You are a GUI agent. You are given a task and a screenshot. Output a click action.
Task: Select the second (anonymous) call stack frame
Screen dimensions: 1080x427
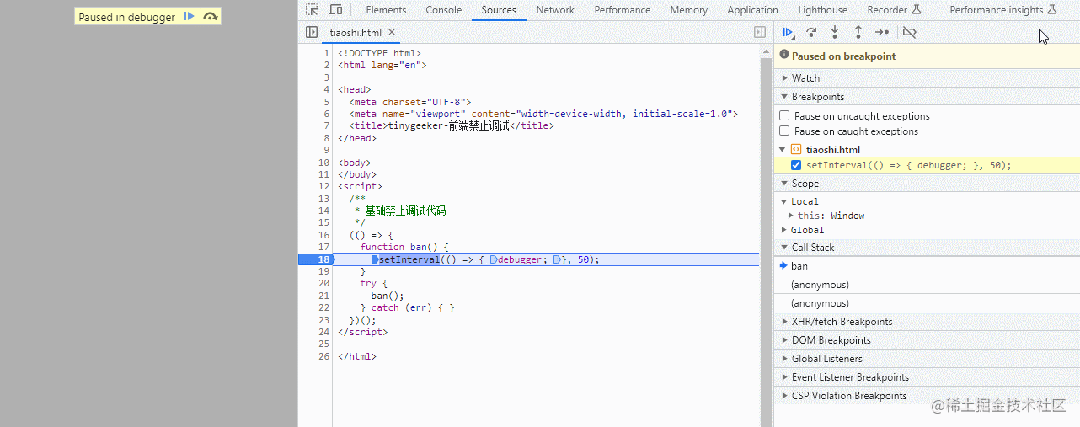click(x=926, y=303)
